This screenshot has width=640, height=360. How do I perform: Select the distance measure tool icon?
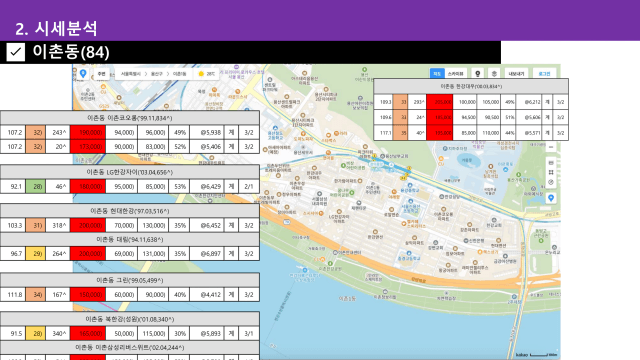(x=551, y=163)
